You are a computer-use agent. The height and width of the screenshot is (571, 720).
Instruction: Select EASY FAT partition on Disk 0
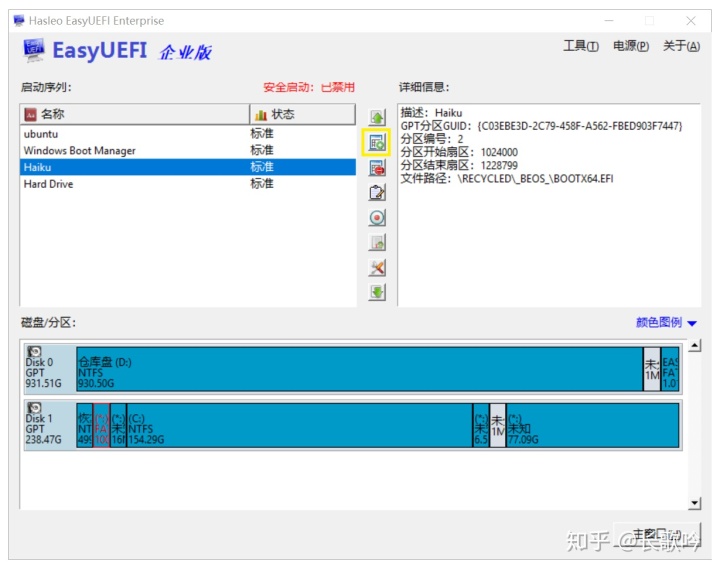pyautogui.click(x=670, y=369)
